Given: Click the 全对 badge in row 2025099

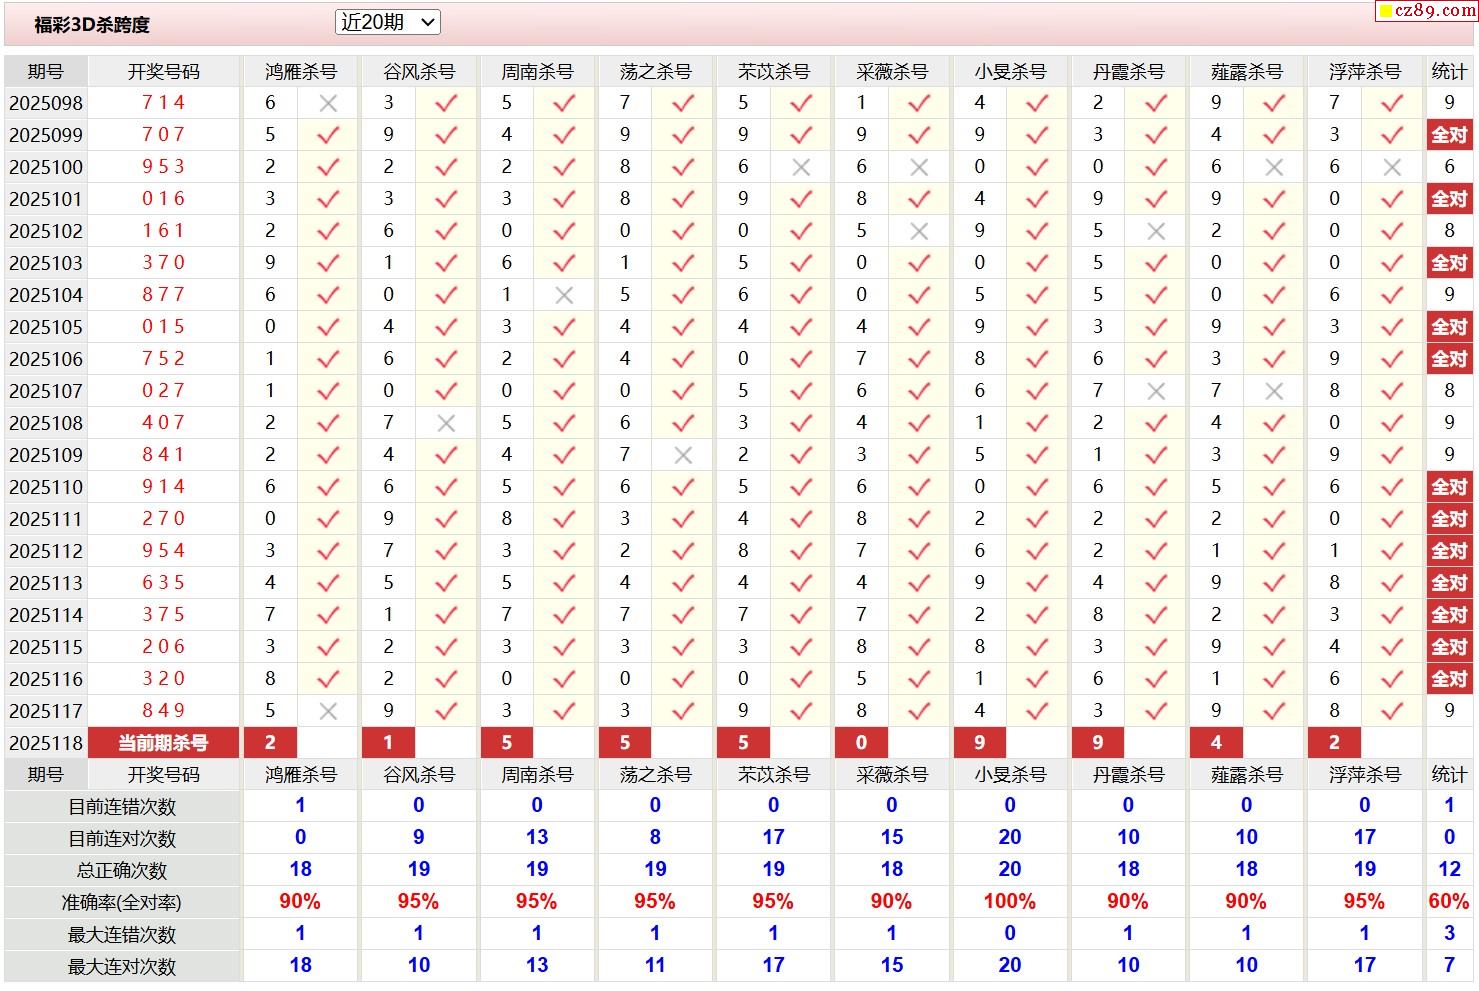Looking at the screenshot, I should pos(1449,135).
